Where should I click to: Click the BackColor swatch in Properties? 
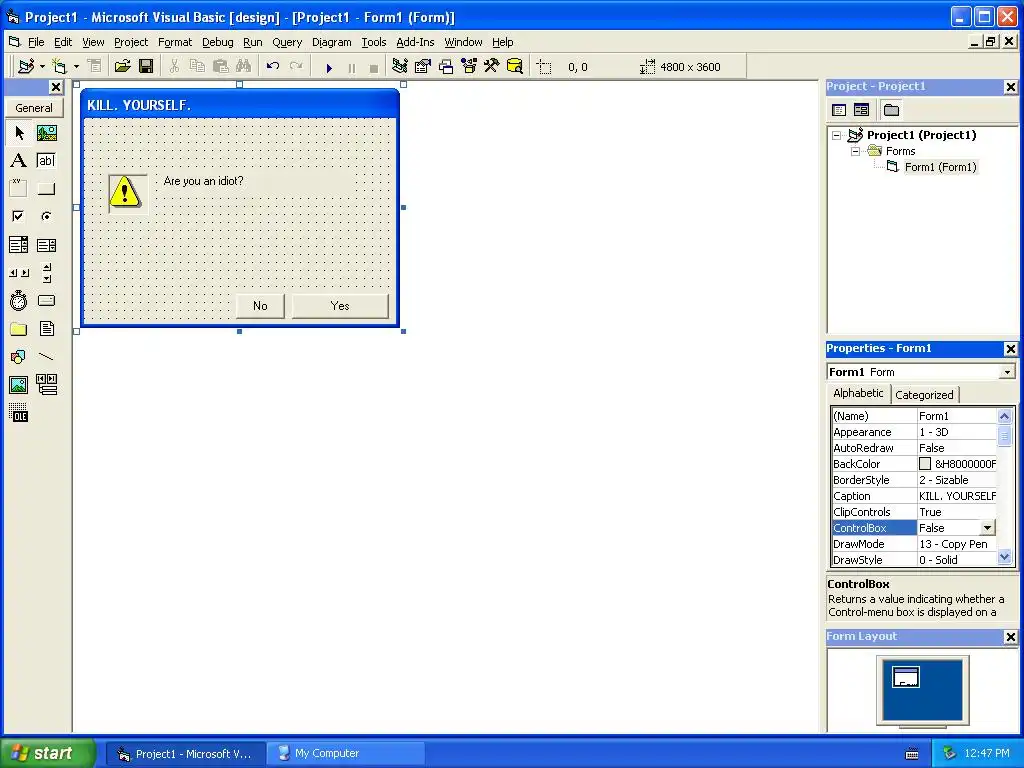(925, 464)
